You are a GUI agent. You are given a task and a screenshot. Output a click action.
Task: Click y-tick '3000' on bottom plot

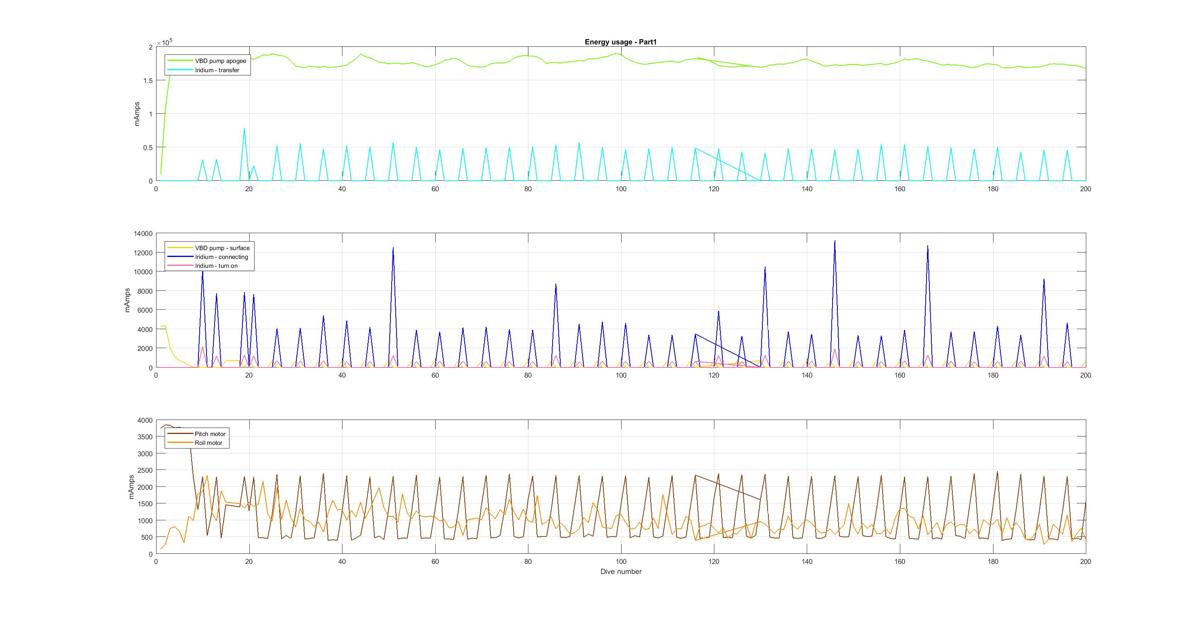coord(143,454)
